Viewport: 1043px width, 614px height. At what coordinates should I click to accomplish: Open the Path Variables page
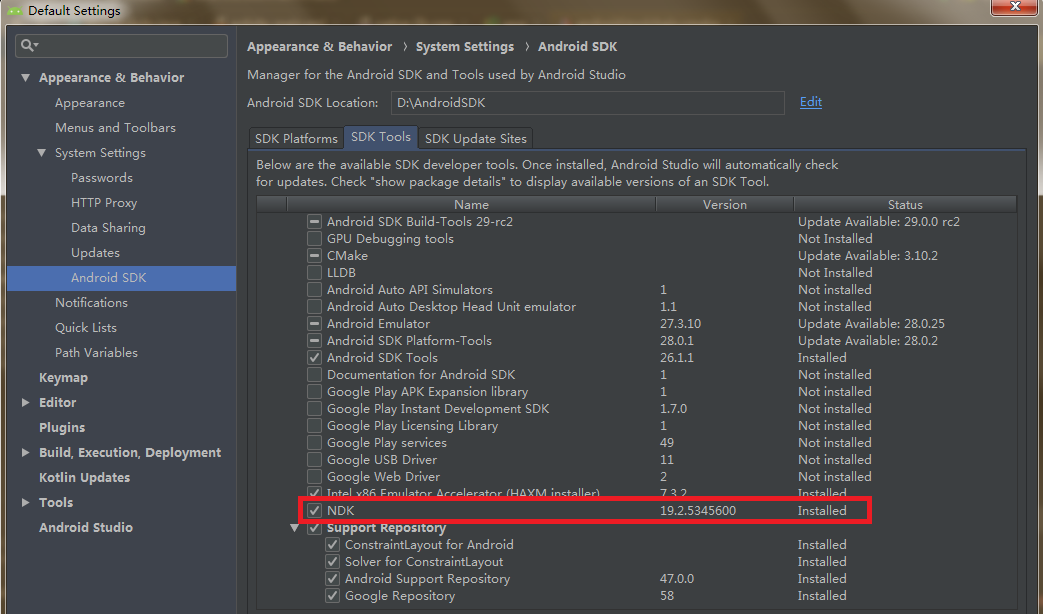[96, 352]
